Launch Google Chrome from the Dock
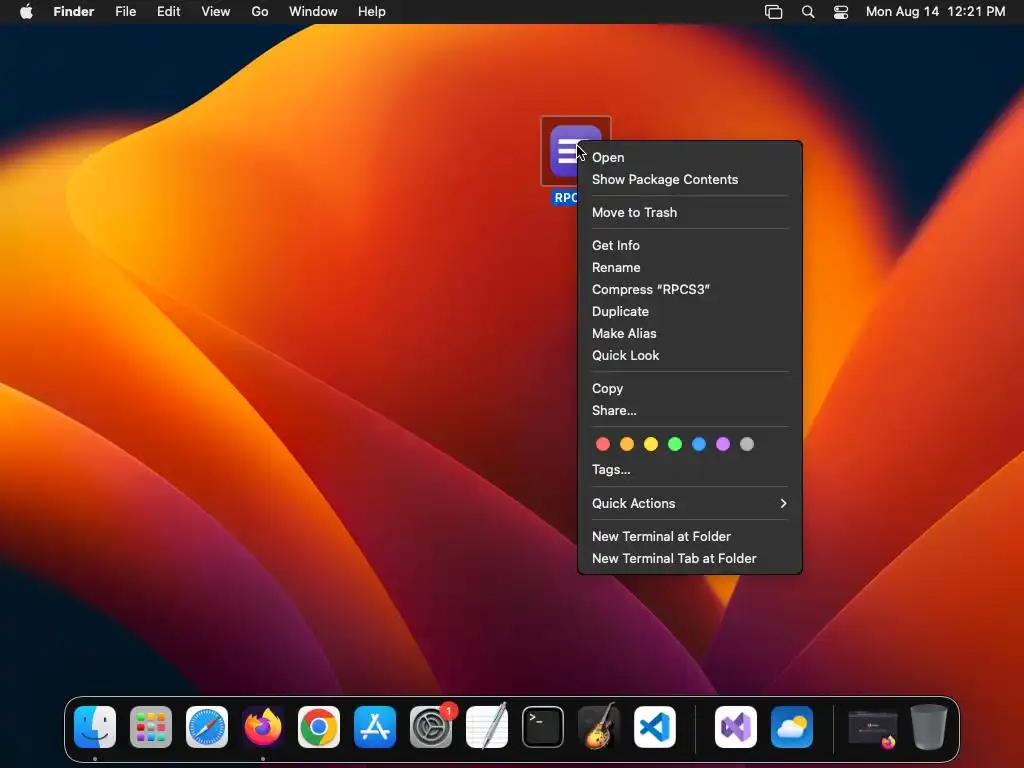The image size is (1024, 768). pos(319,727)
